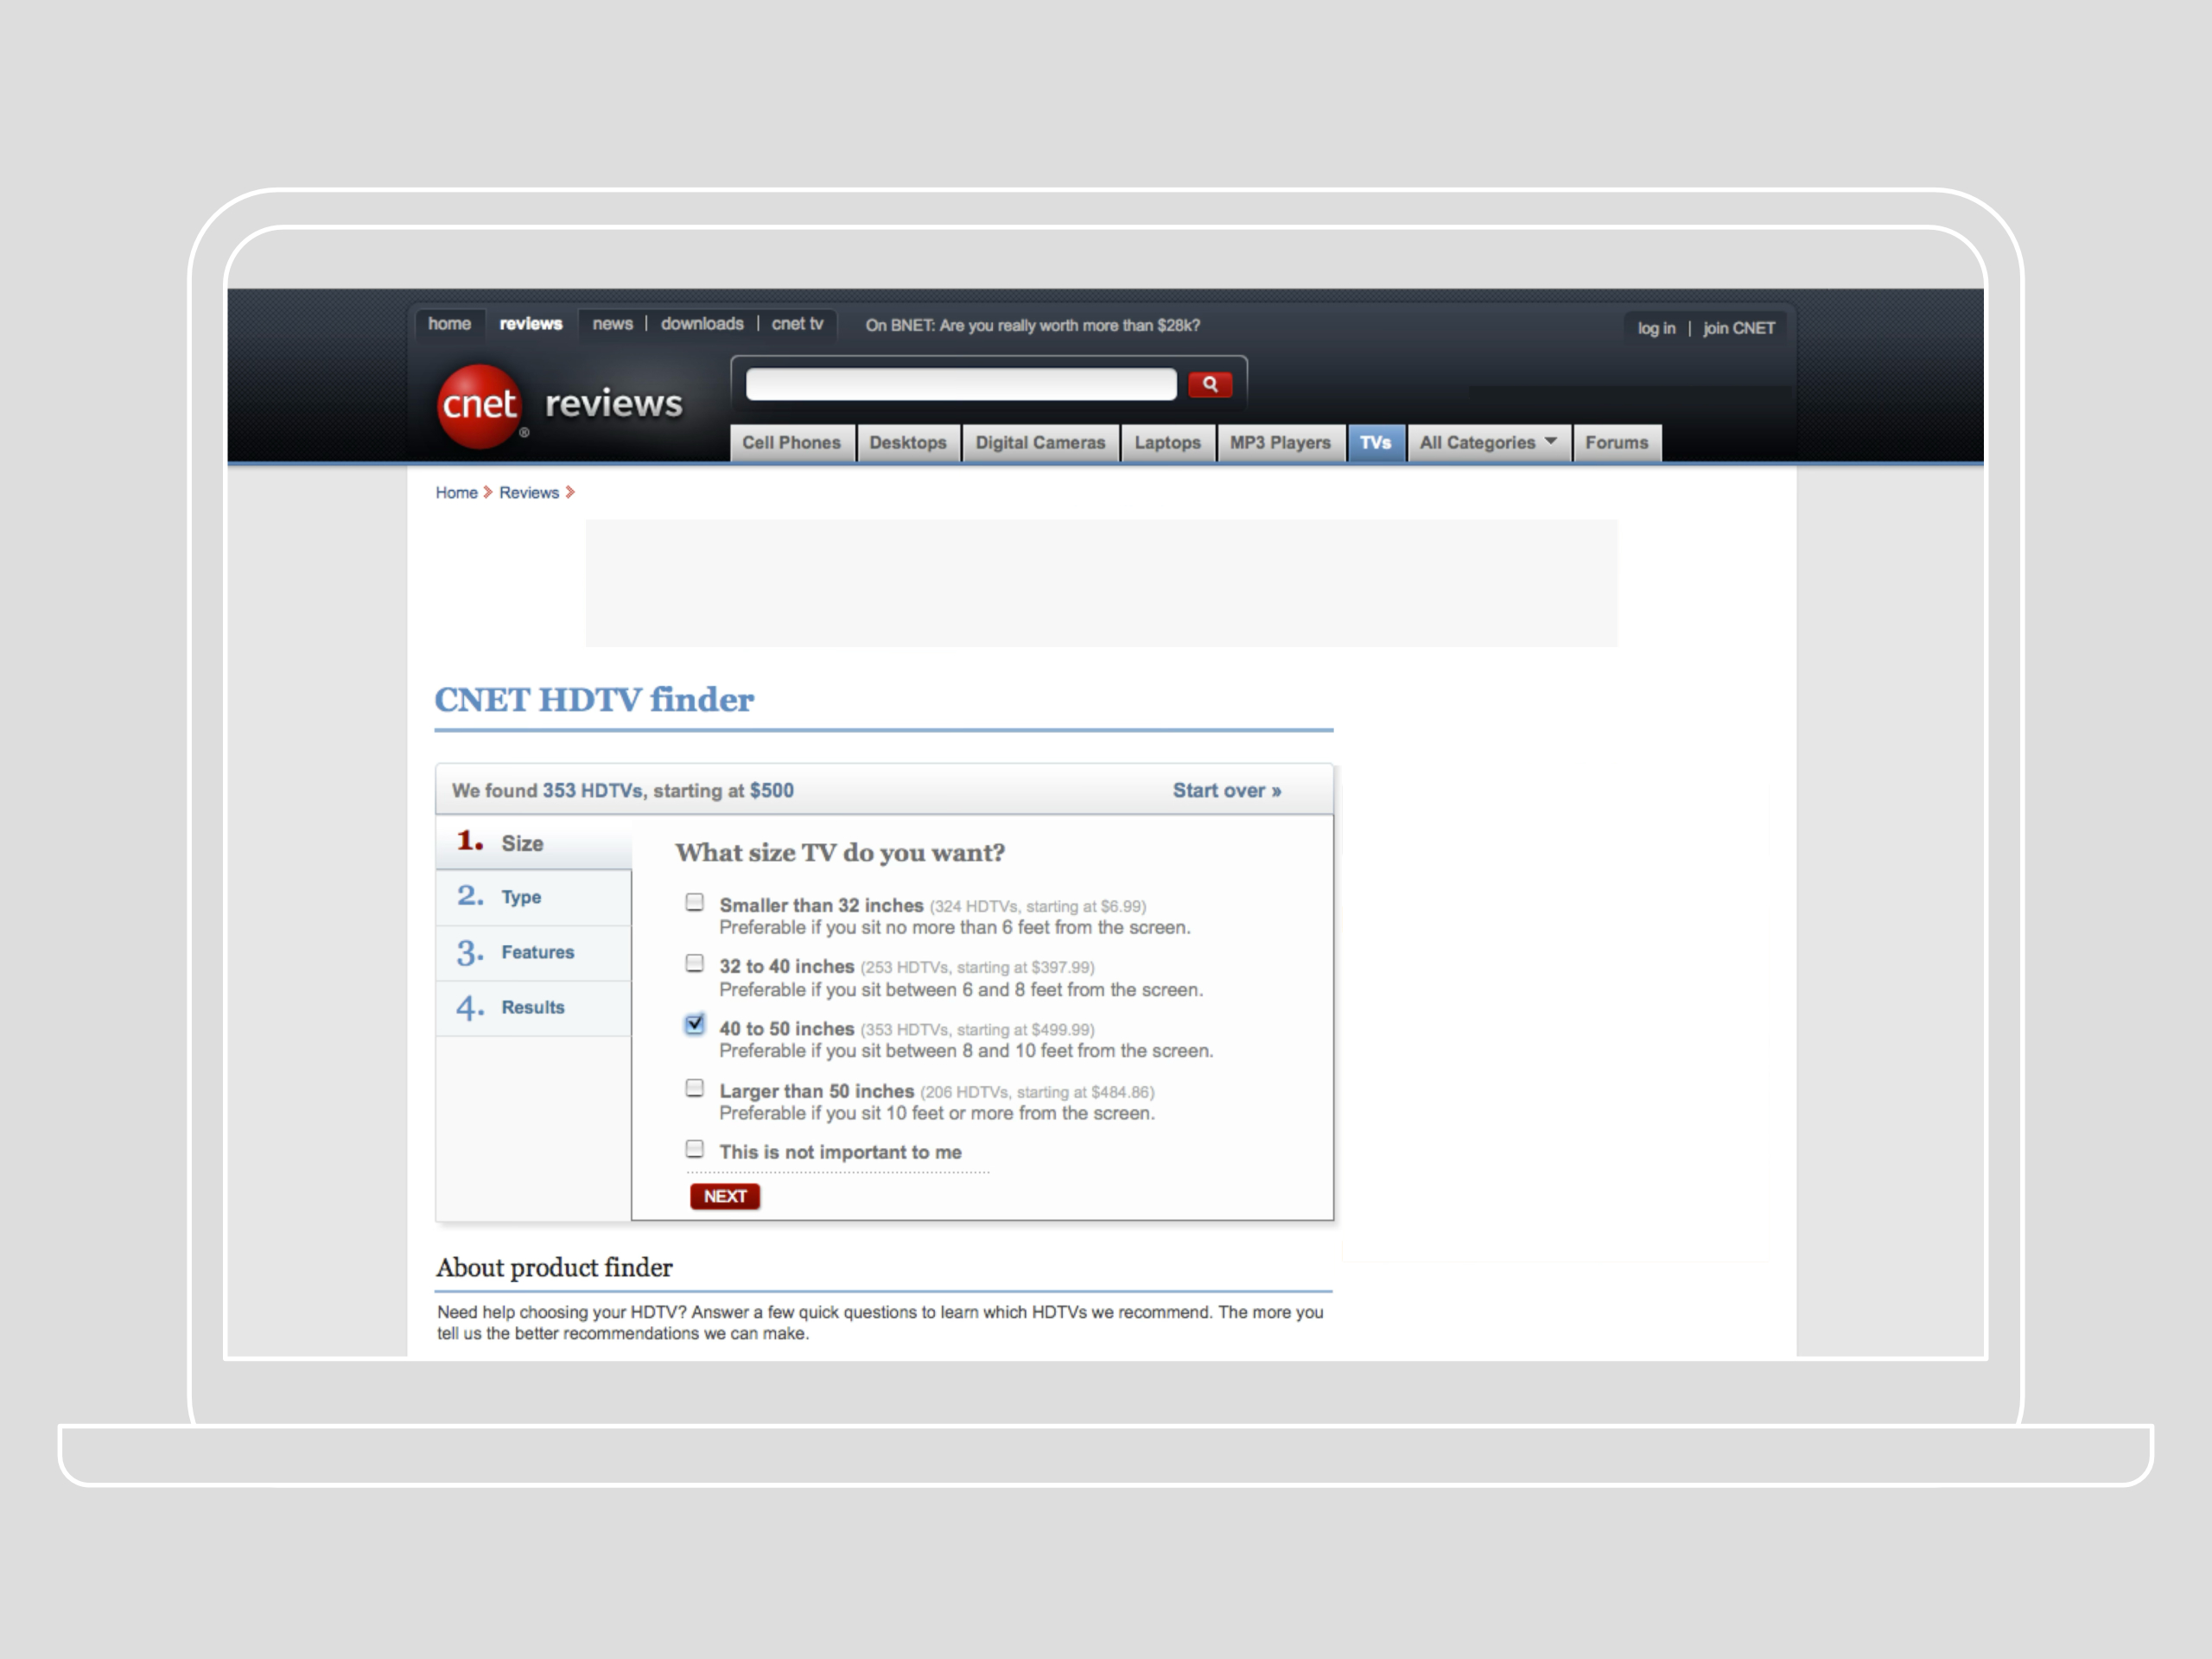Expand the All Categories dropdown

(x=1487, y=442)
